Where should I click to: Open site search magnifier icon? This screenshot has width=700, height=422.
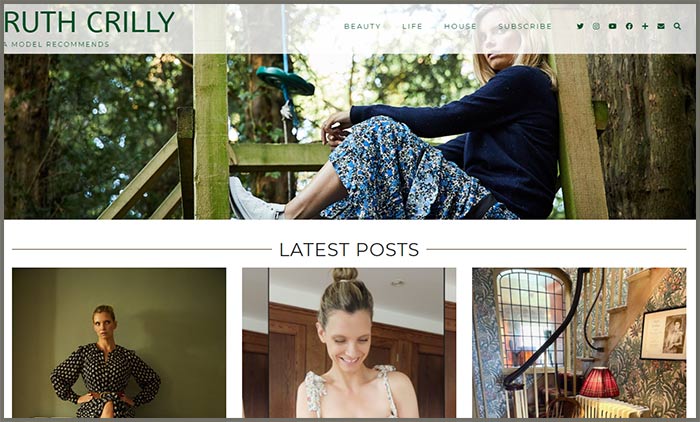pos(677,26)
